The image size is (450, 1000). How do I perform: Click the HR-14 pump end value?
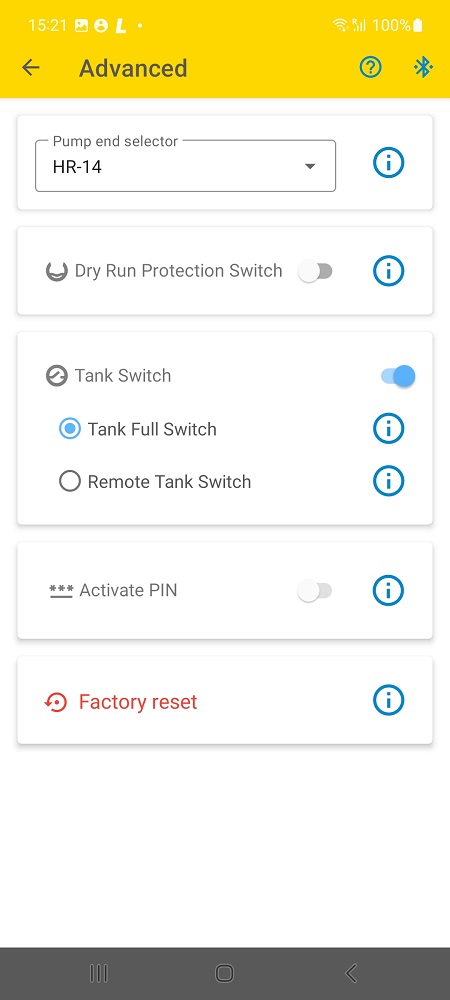tap(77, 168)
